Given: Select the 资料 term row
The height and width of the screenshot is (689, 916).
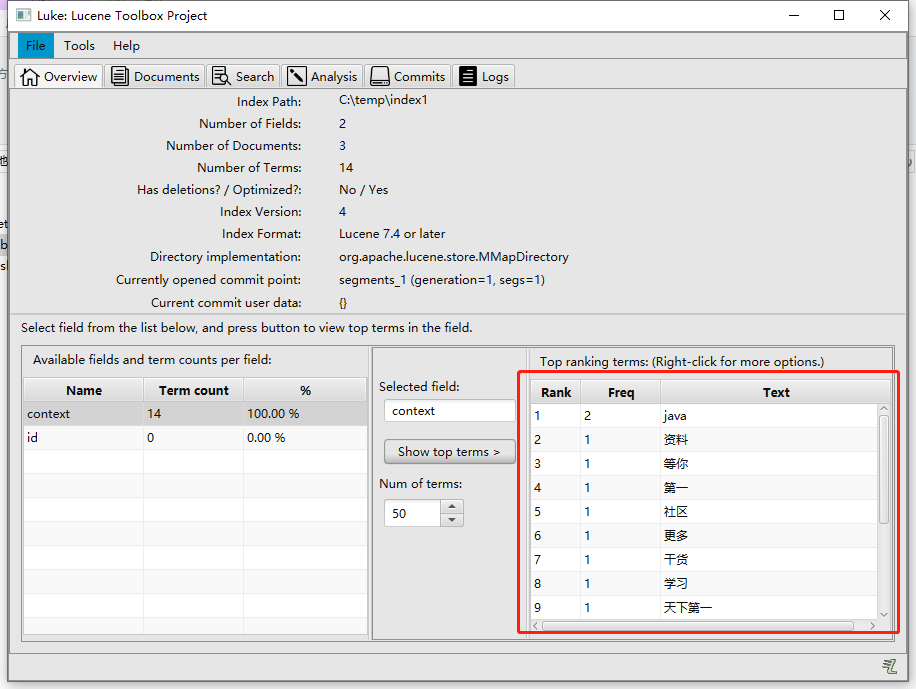Looking at the screenshot, I should pos(704,439).
